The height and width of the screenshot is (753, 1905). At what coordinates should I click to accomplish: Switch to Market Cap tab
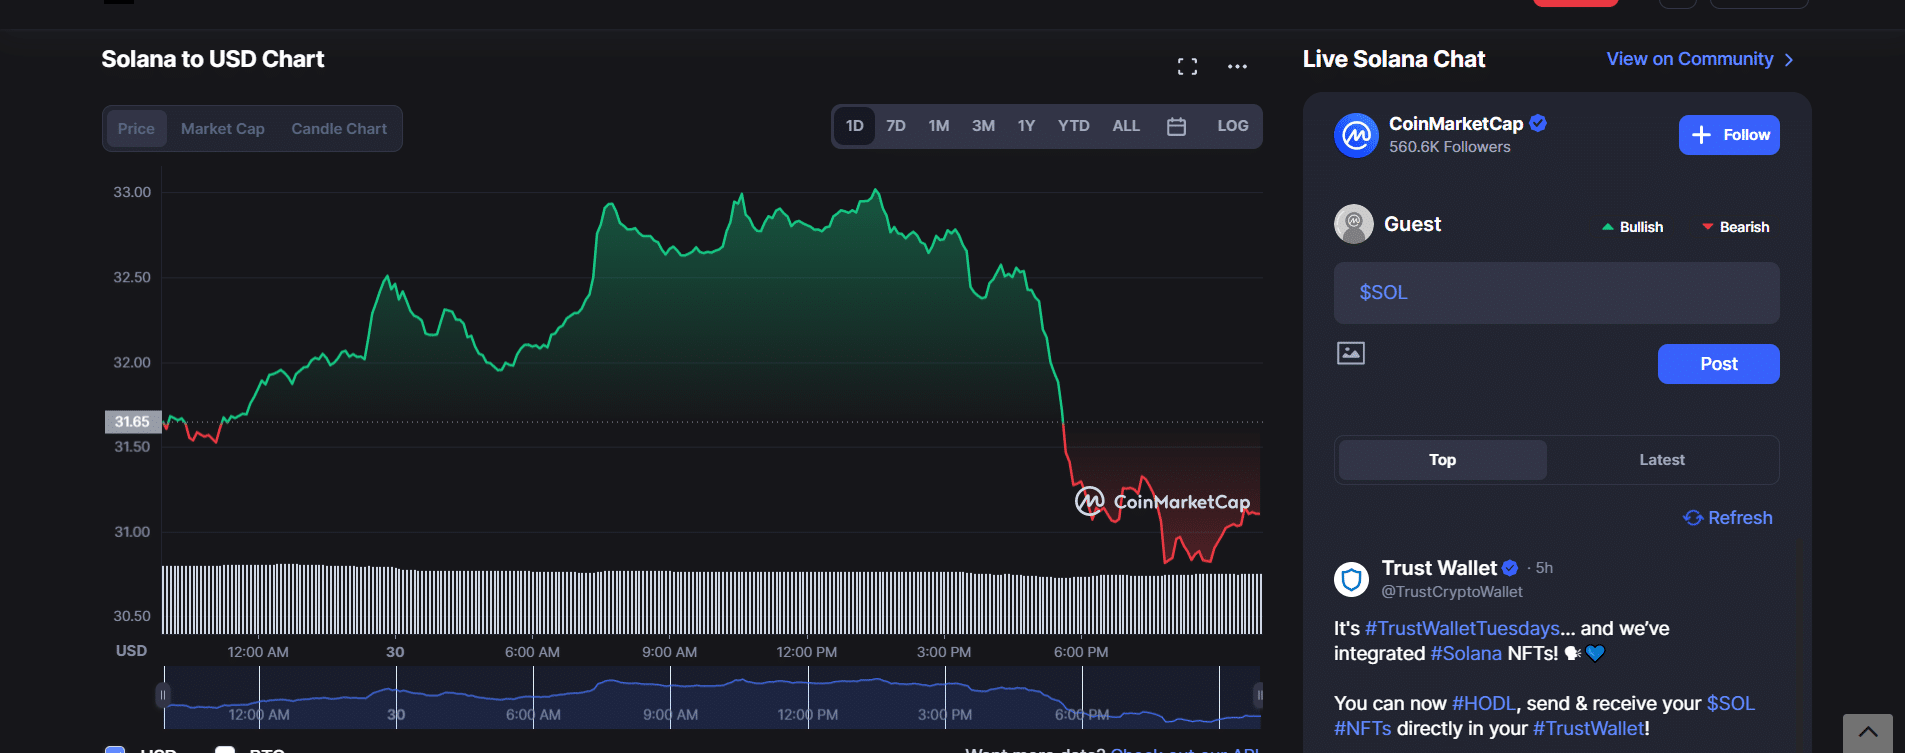click(x=223, y=129)
